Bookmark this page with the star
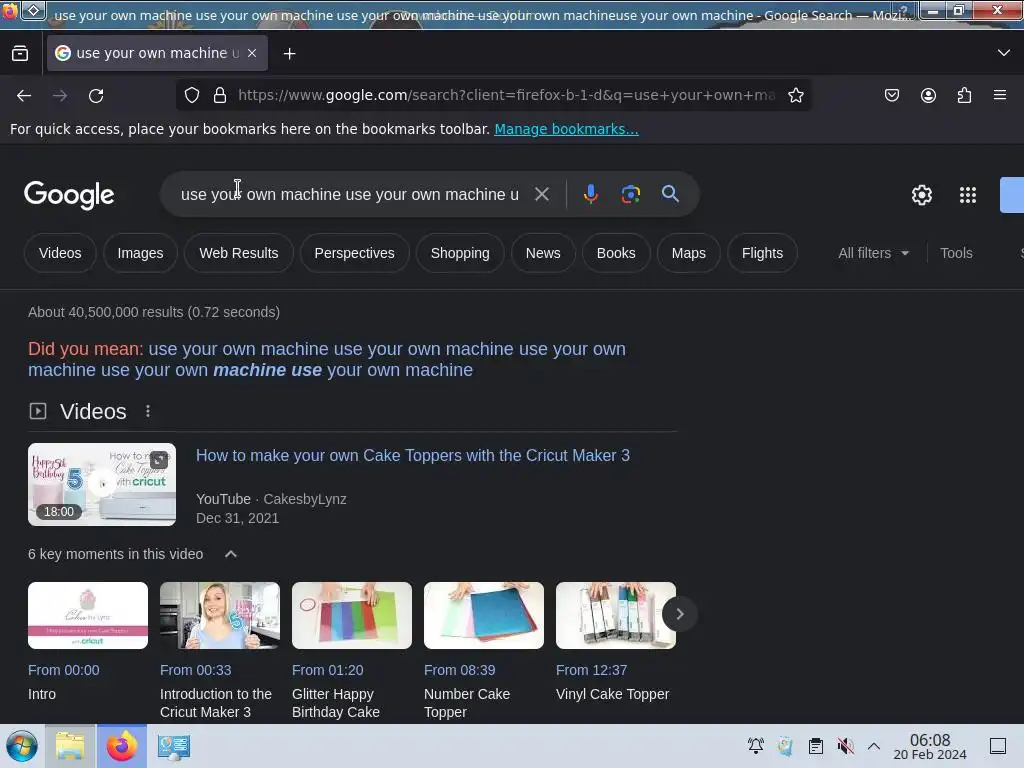 pos(795,95)
